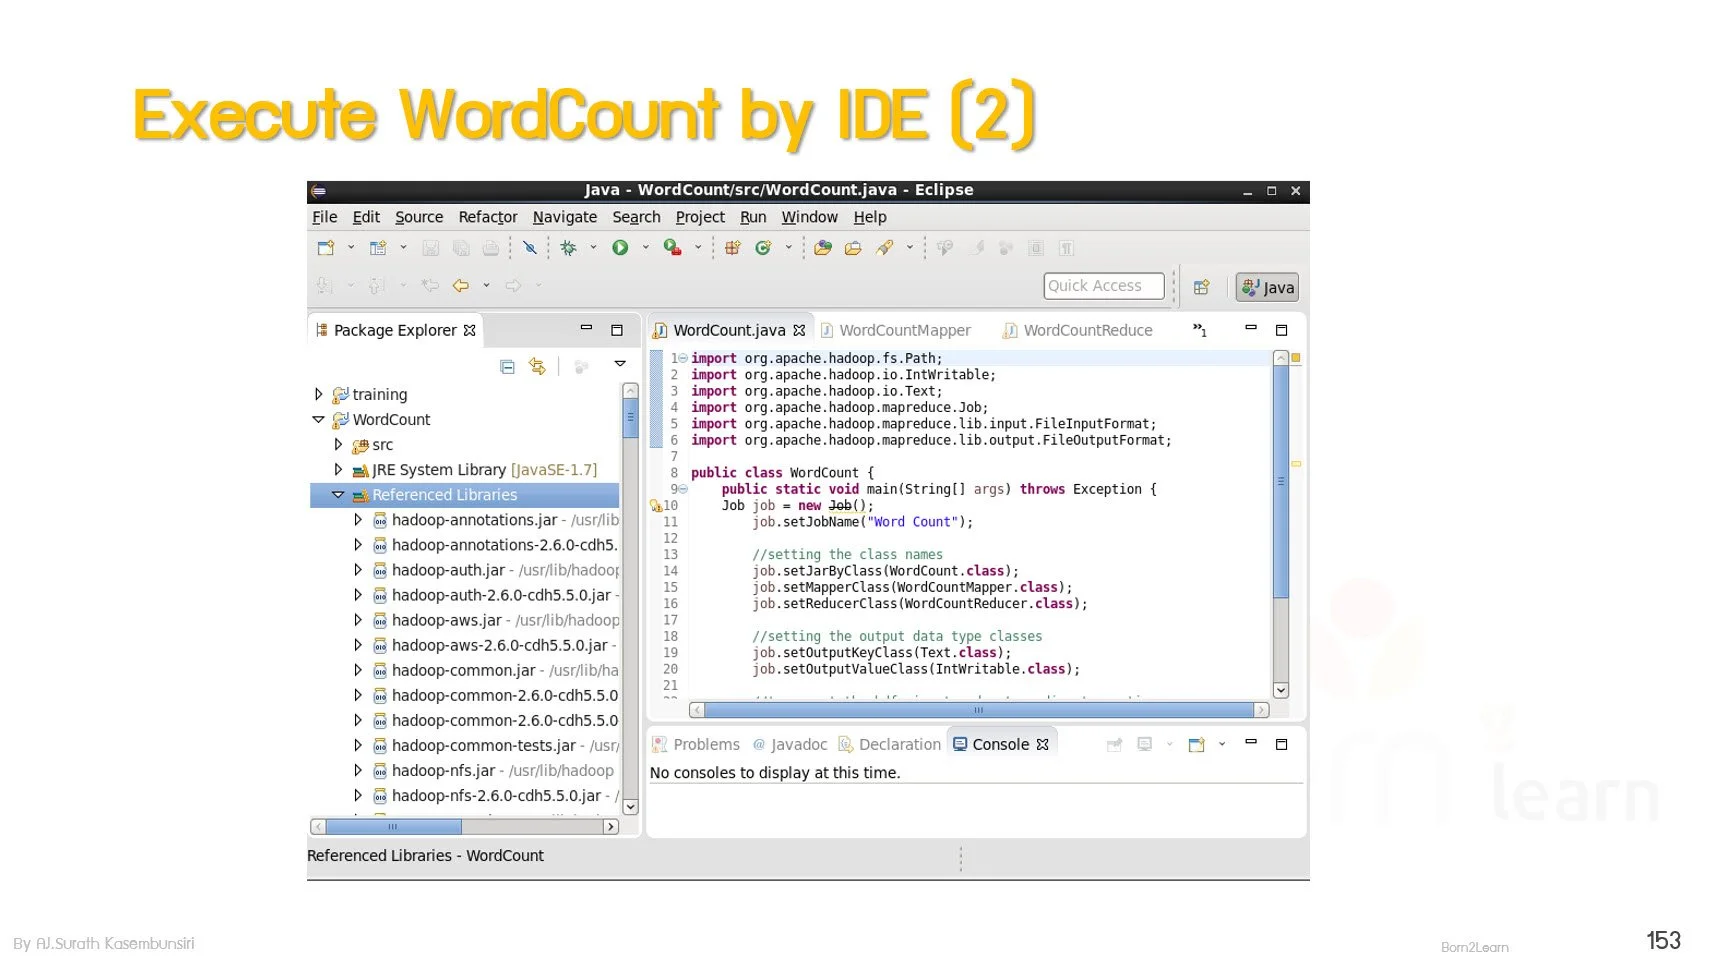
Task: Click the editor vertical scrollbar thumb
Action: click(1281, 482)
